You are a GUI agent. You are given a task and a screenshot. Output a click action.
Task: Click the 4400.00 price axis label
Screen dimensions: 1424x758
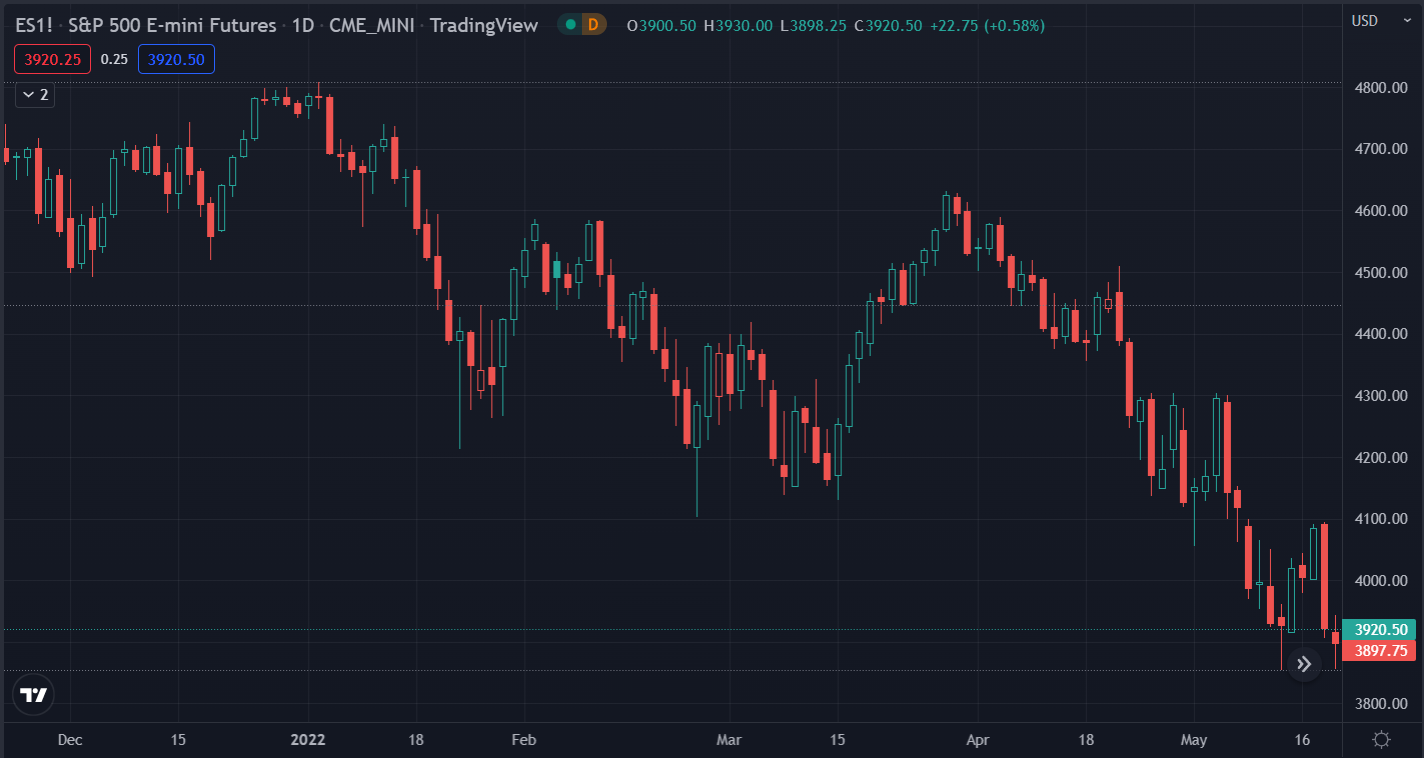pos(1380,334)
